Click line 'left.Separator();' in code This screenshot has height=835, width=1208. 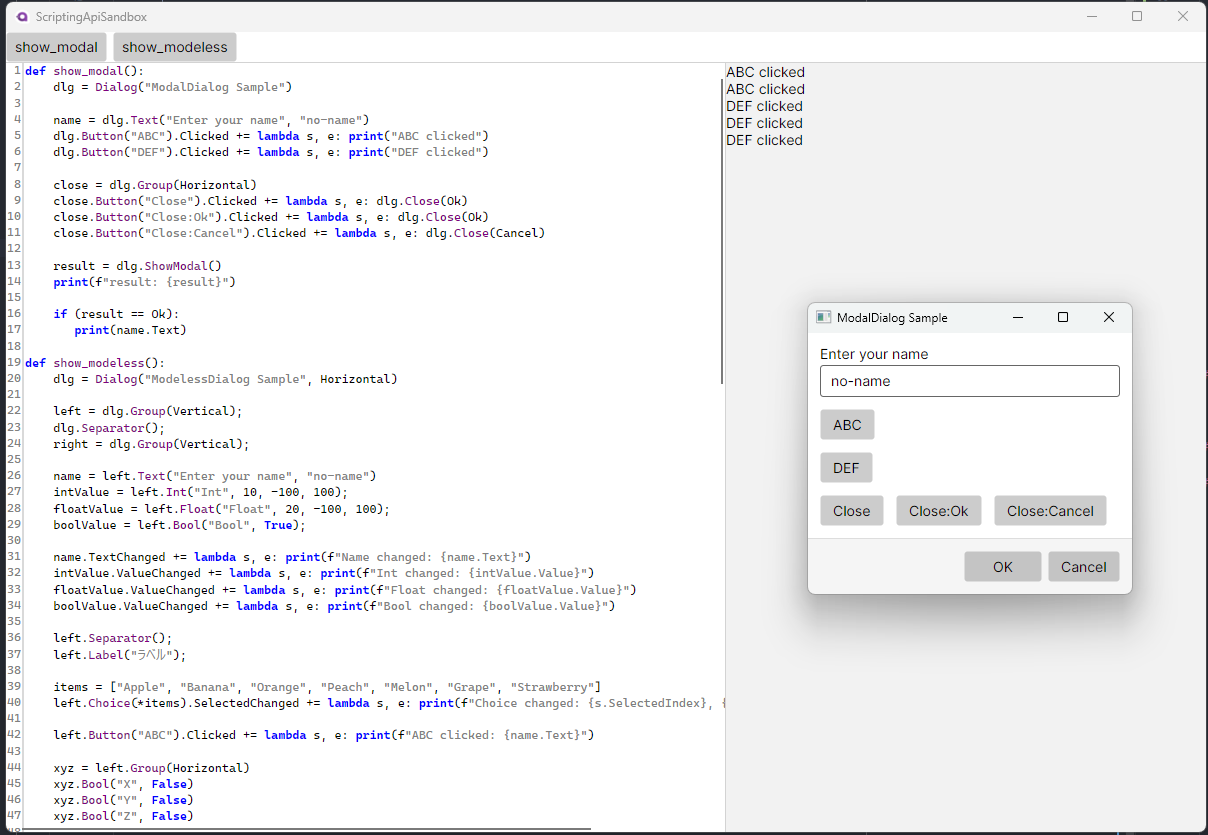[x=113, y=639]
